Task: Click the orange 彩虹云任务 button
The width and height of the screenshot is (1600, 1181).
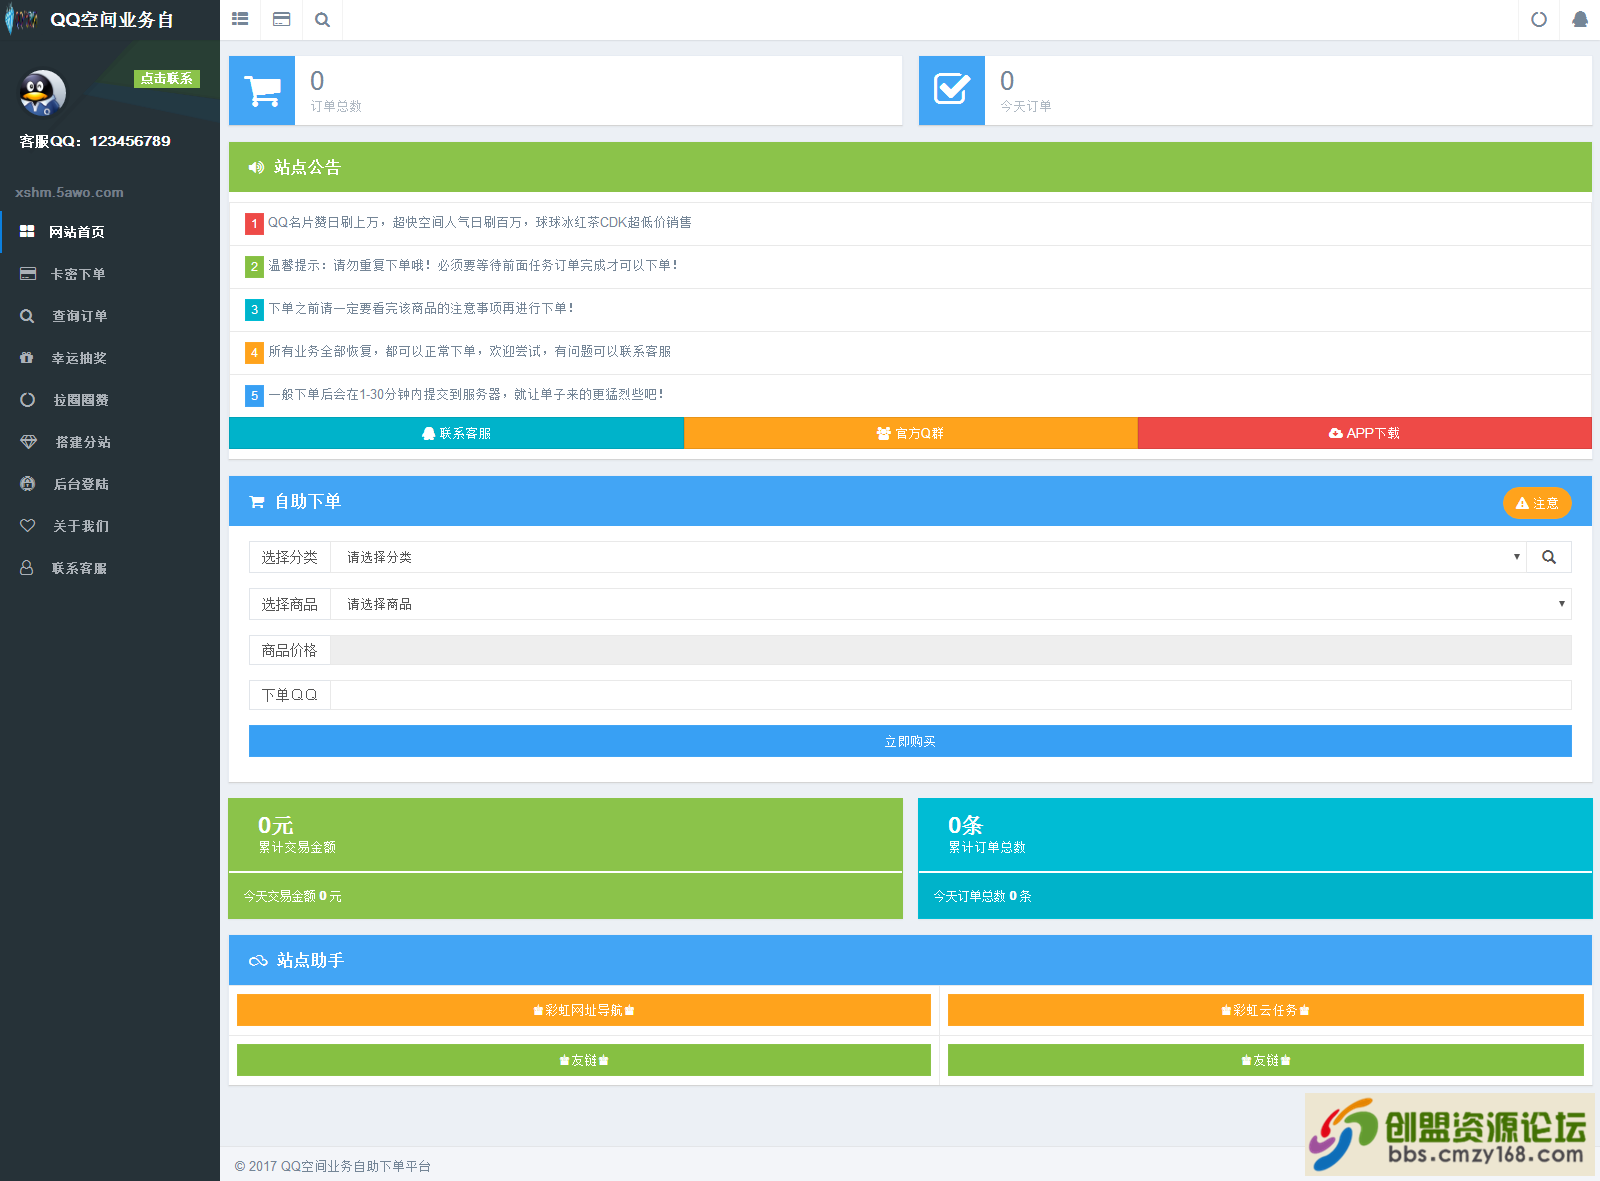Action: coord(1266,1010)
